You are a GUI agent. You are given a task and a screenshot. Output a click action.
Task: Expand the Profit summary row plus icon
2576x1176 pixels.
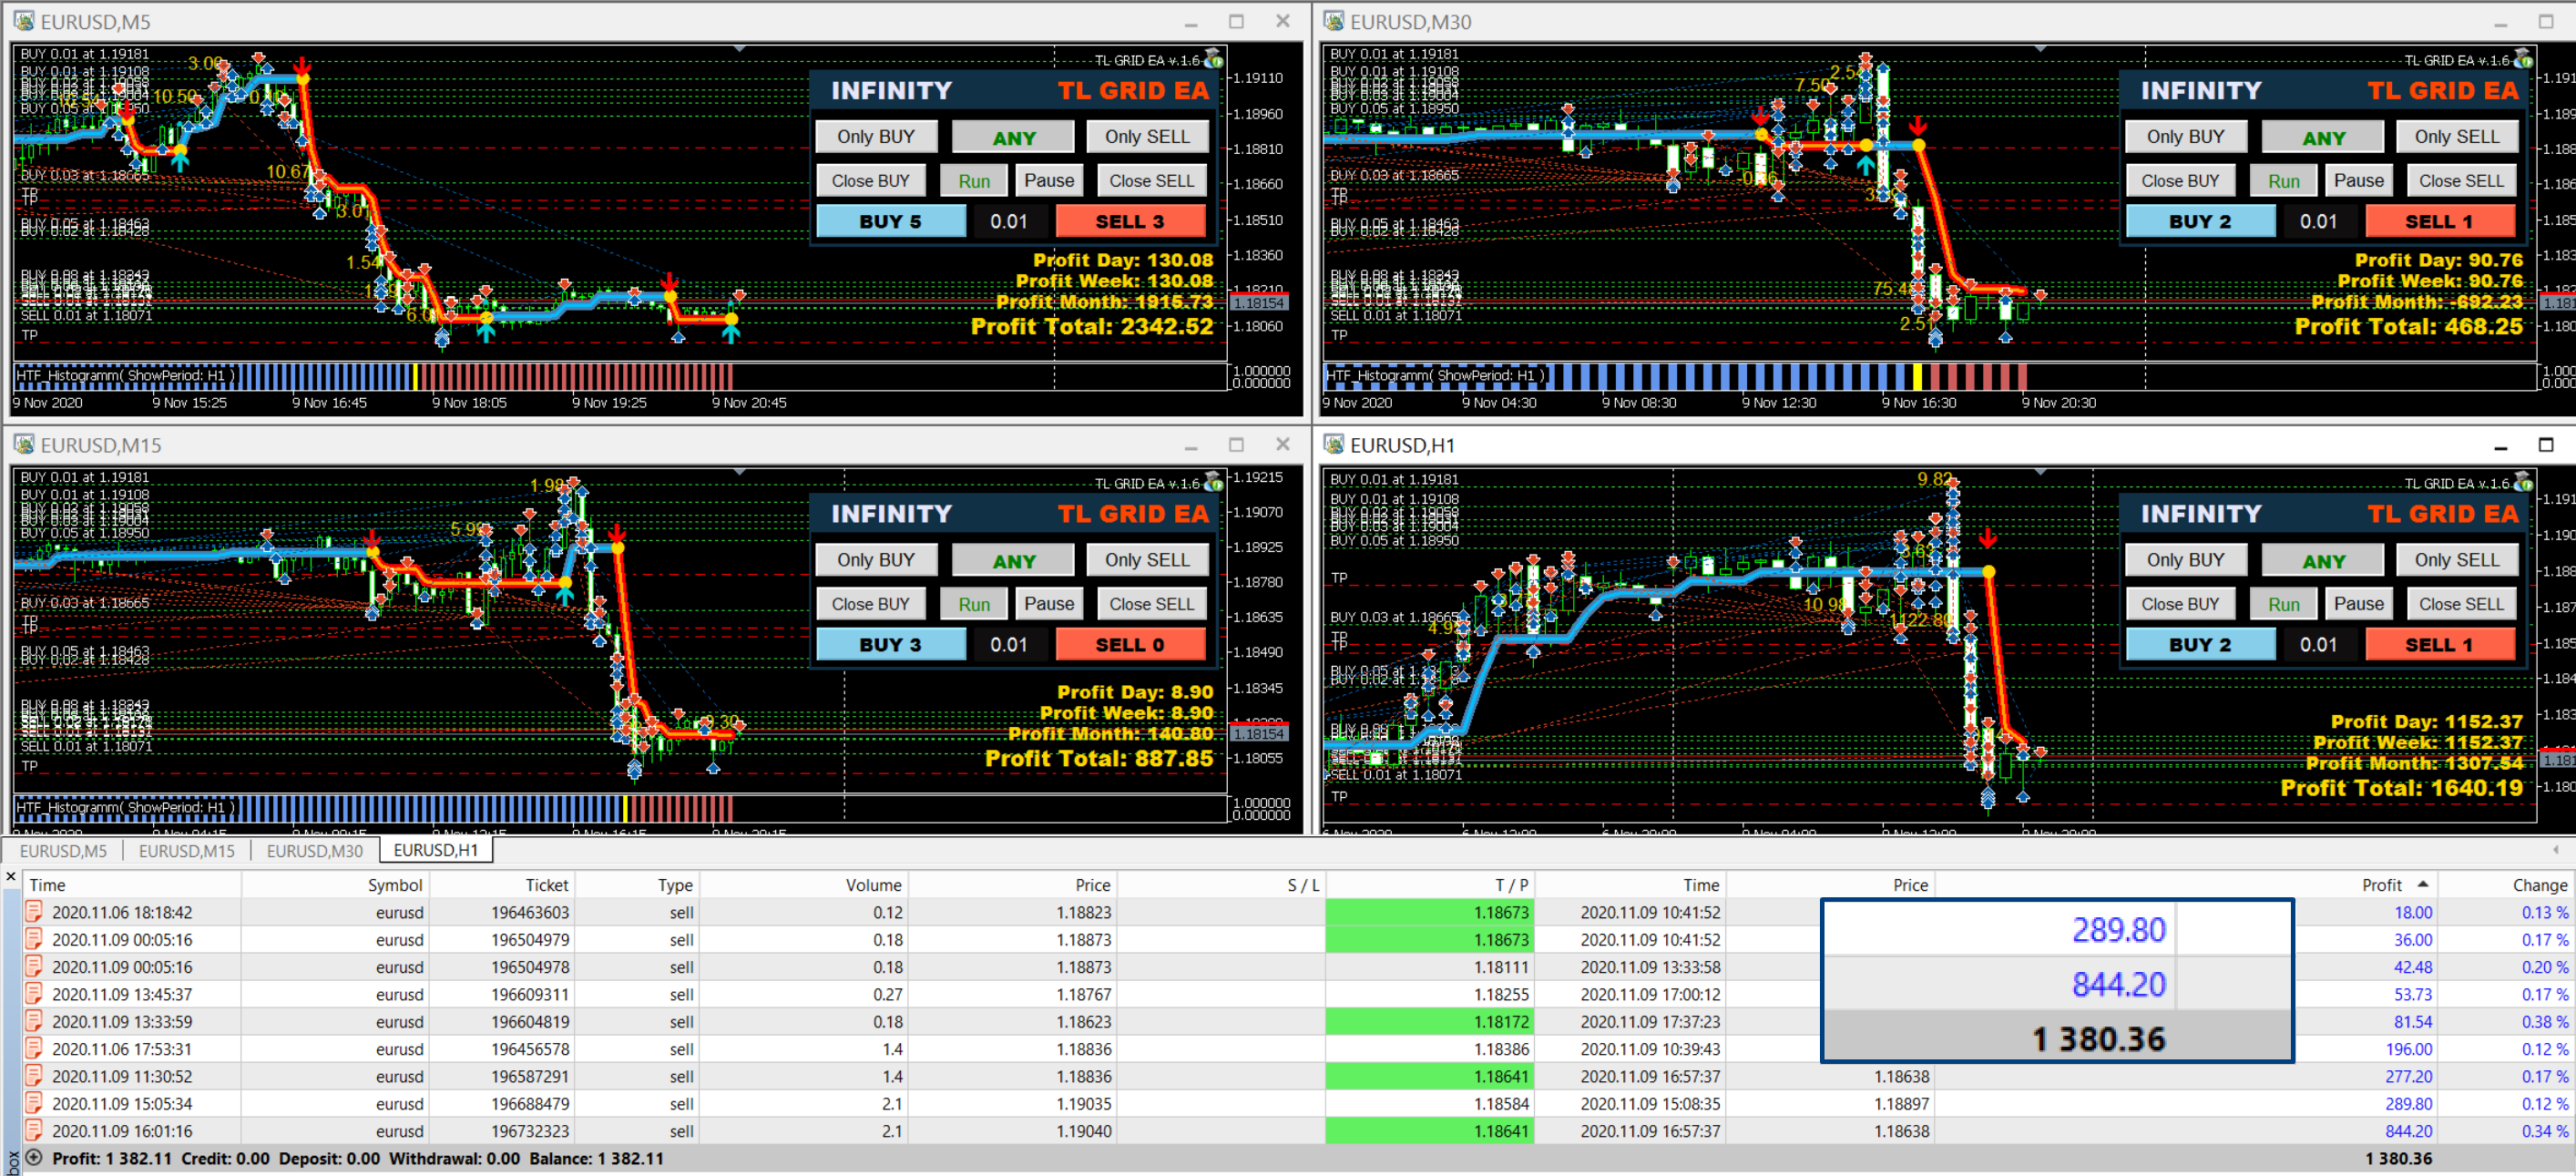click(34, 1158)
